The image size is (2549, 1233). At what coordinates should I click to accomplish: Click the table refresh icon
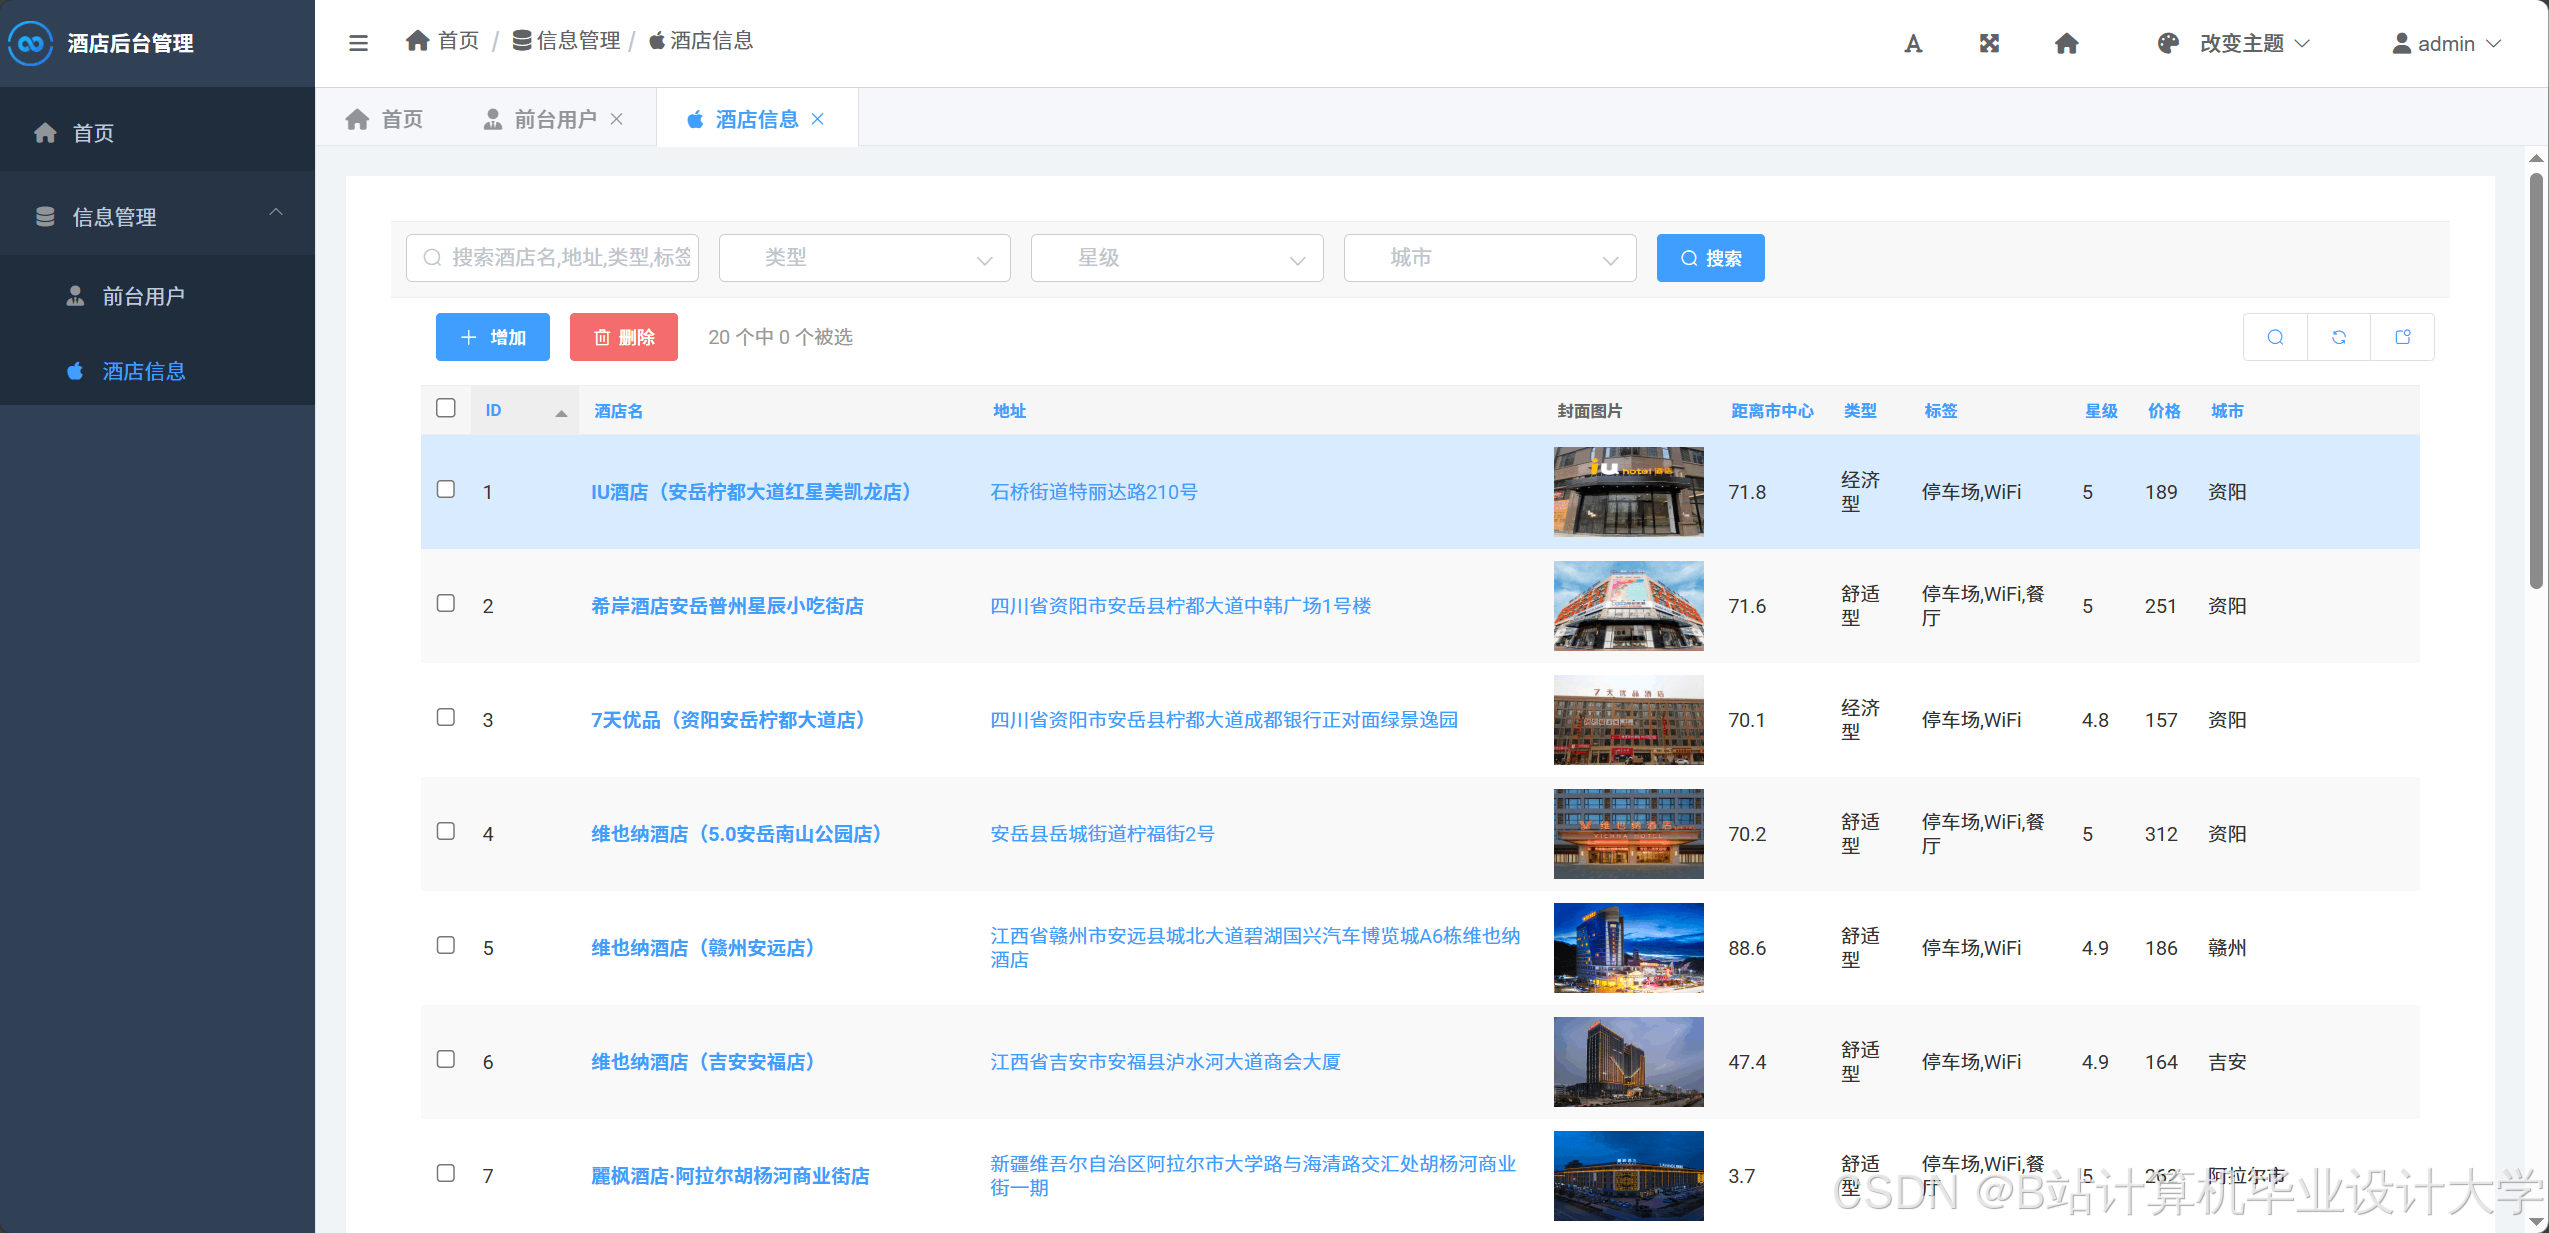click(2338, 337)
